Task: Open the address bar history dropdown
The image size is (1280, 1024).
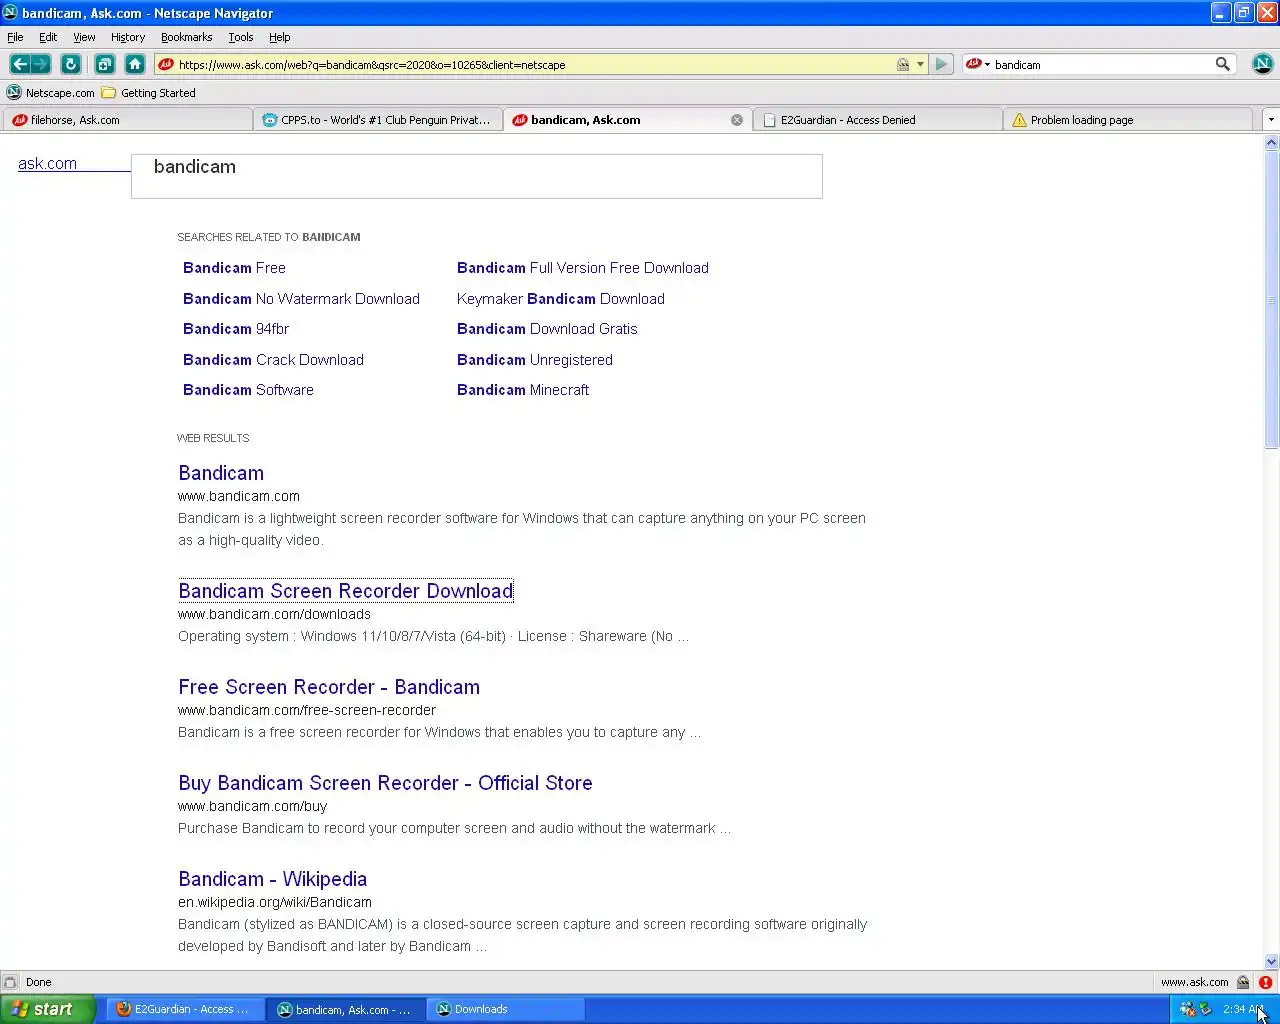Action: coord(920,64)
